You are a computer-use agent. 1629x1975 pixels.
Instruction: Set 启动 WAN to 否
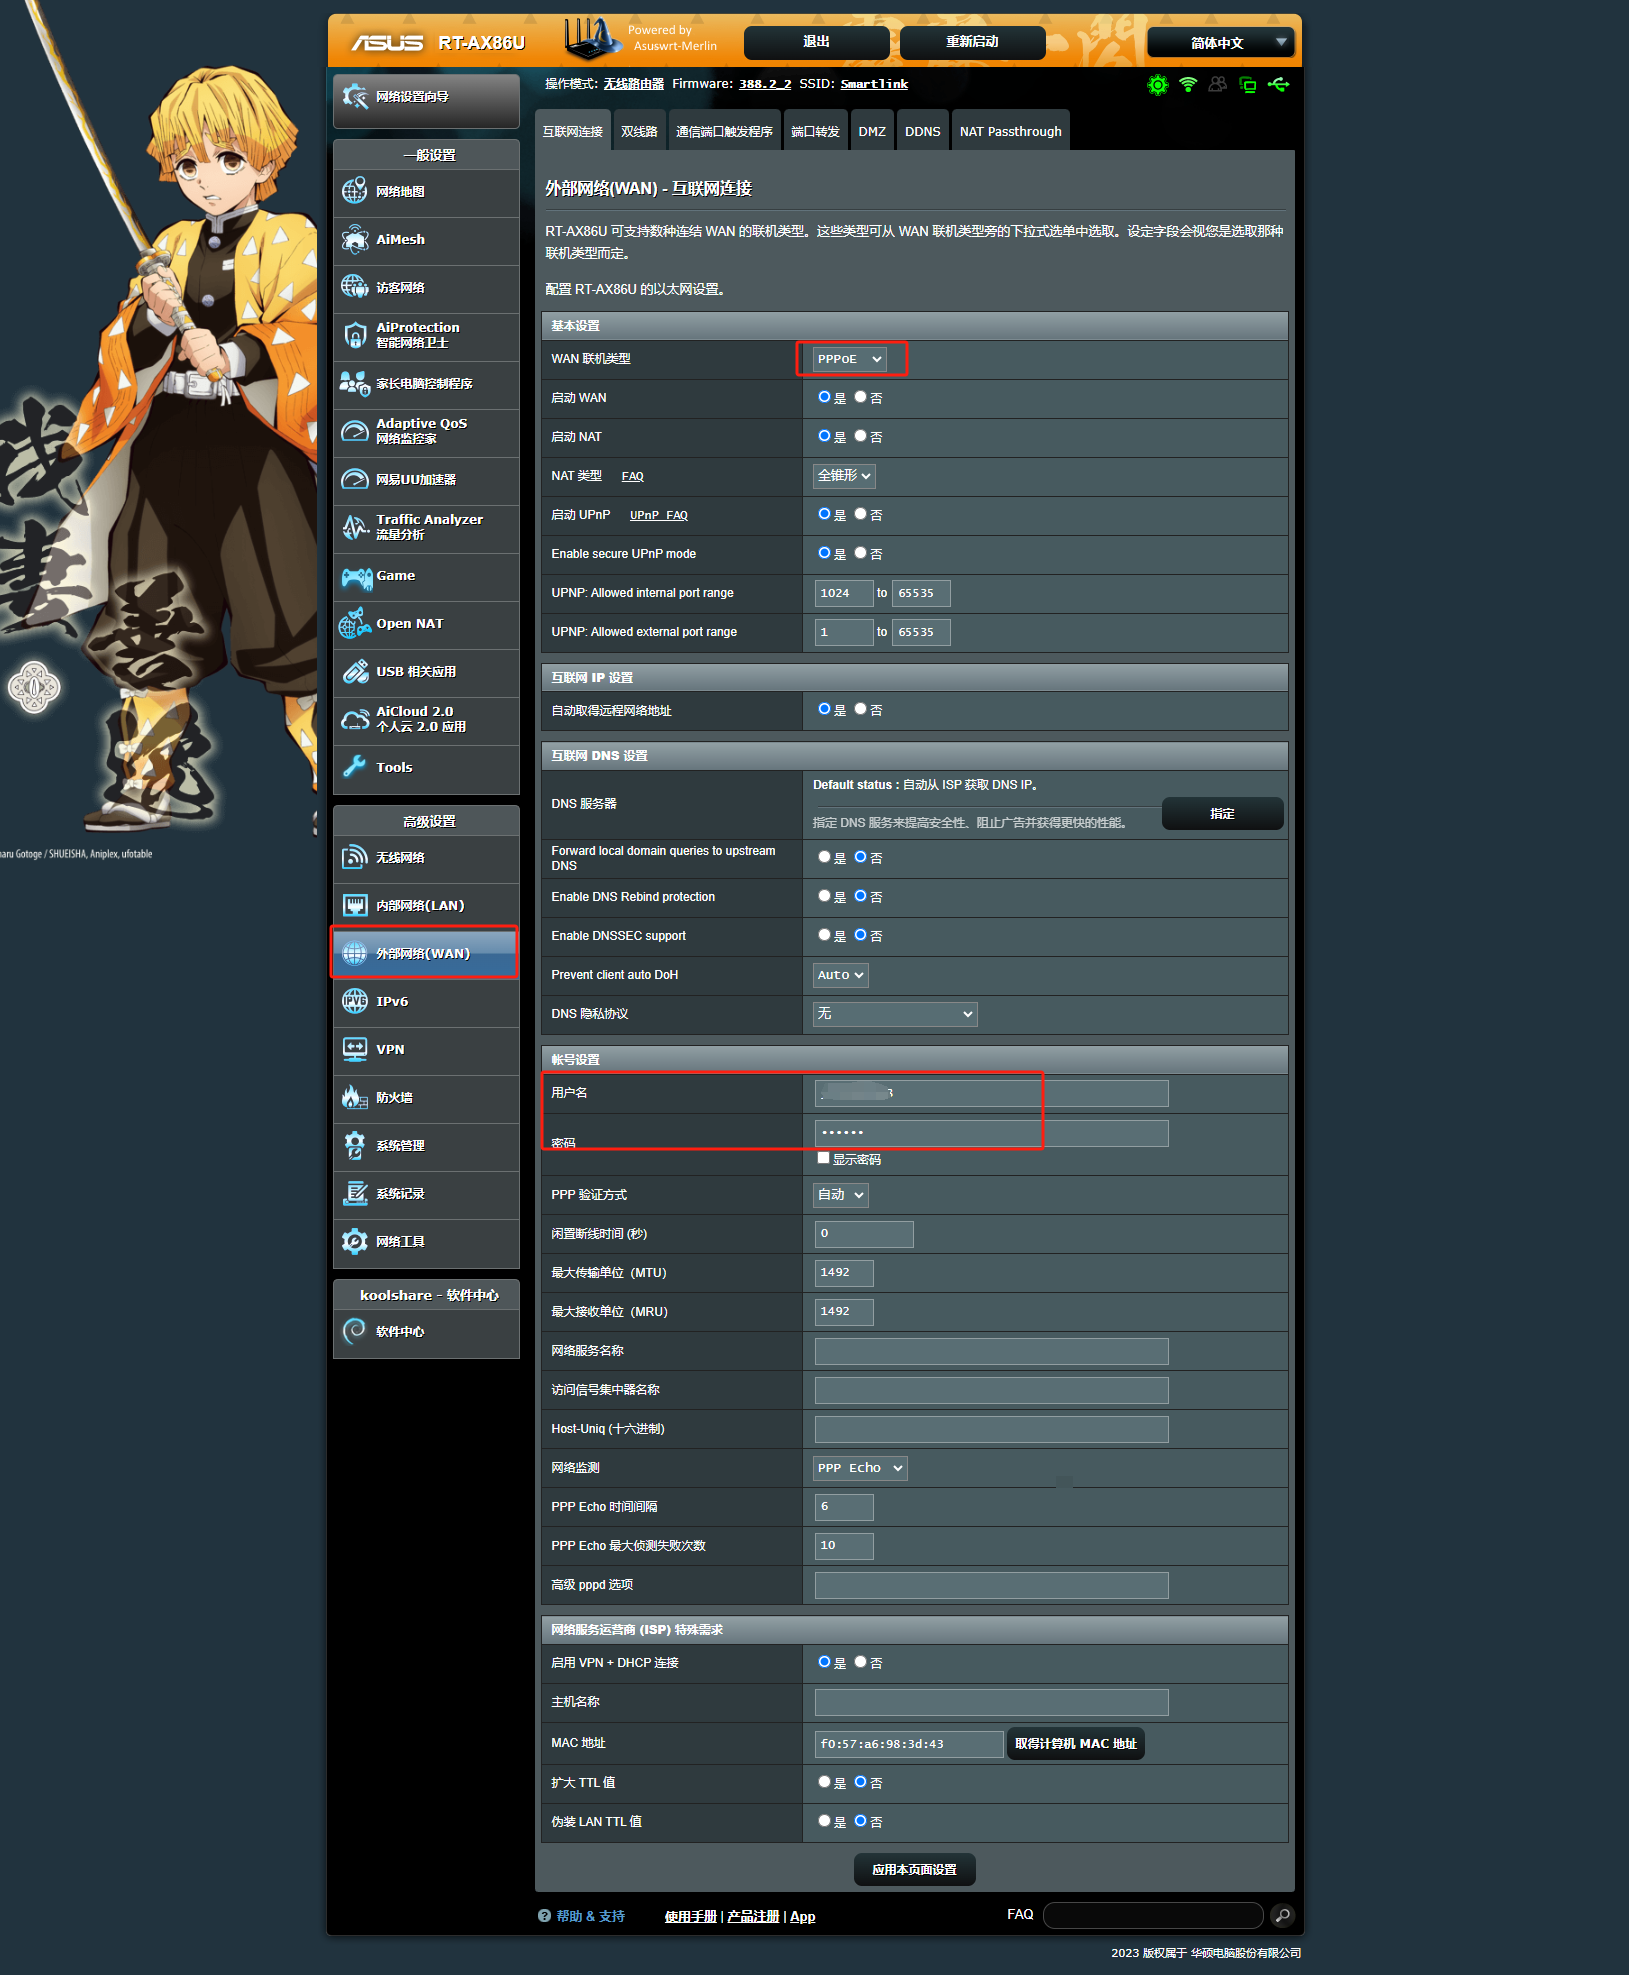pyautogui.click(x=860, y=397)
